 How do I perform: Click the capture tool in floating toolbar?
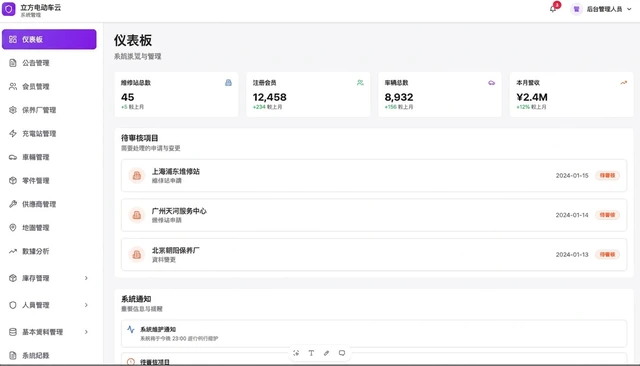point(296,353)
